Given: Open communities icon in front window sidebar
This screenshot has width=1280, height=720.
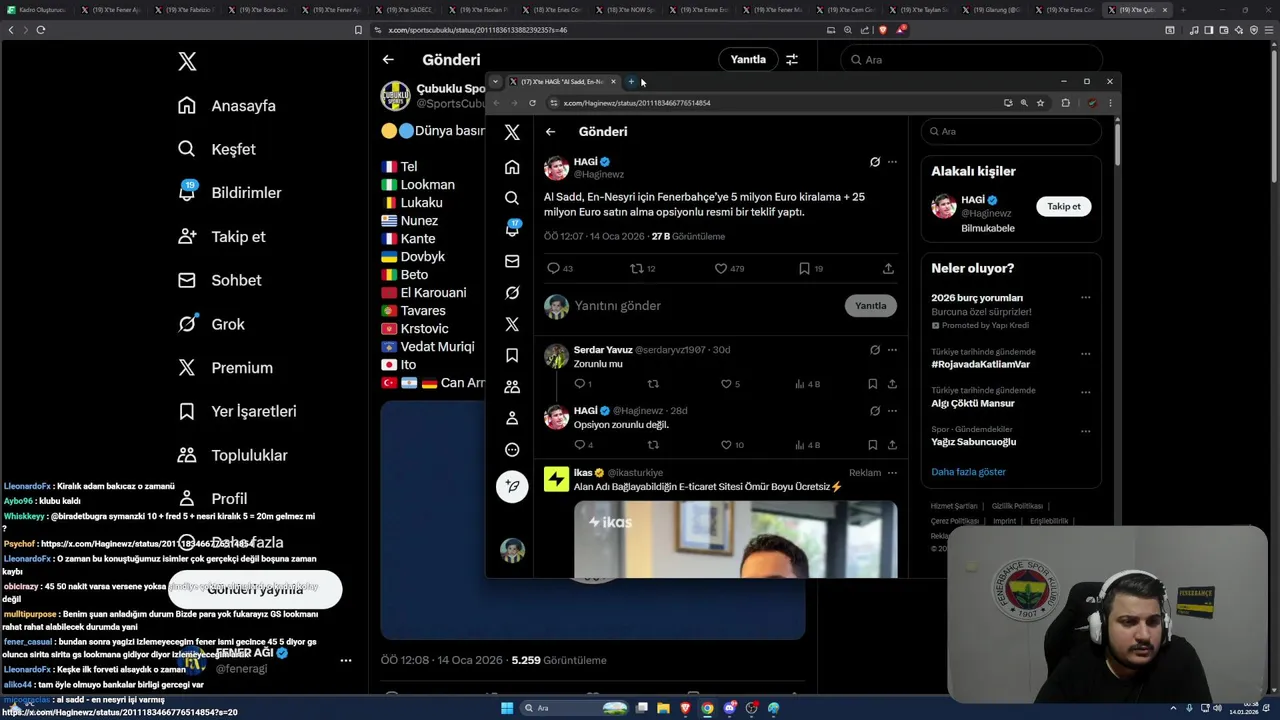Looking at the screenshot, I should pos(512,387).
